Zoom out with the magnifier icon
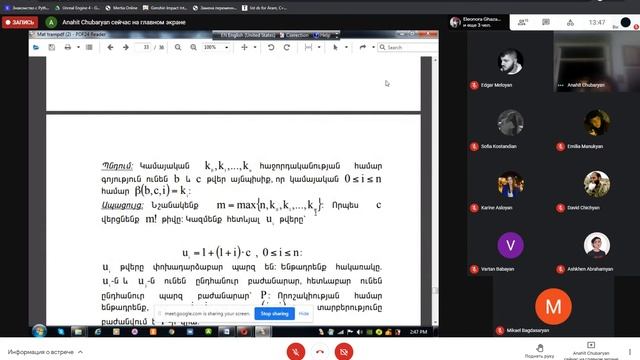640x360 pixels. coord(178,47)
